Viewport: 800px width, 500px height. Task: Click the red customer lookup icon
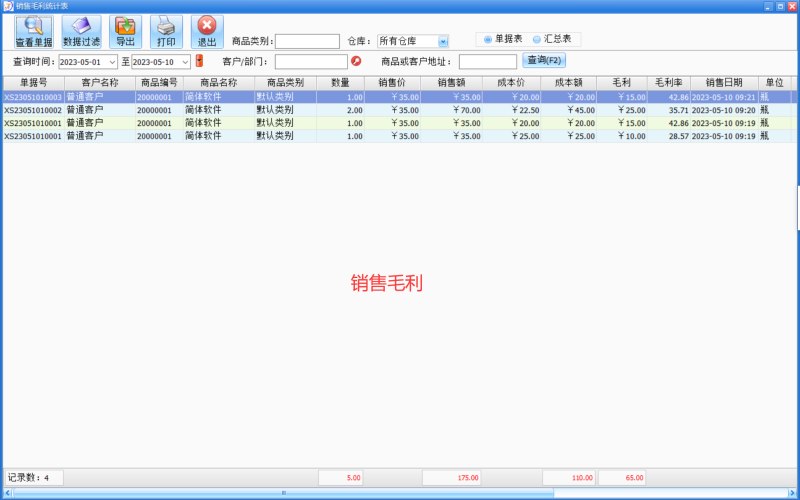[356, 61]
